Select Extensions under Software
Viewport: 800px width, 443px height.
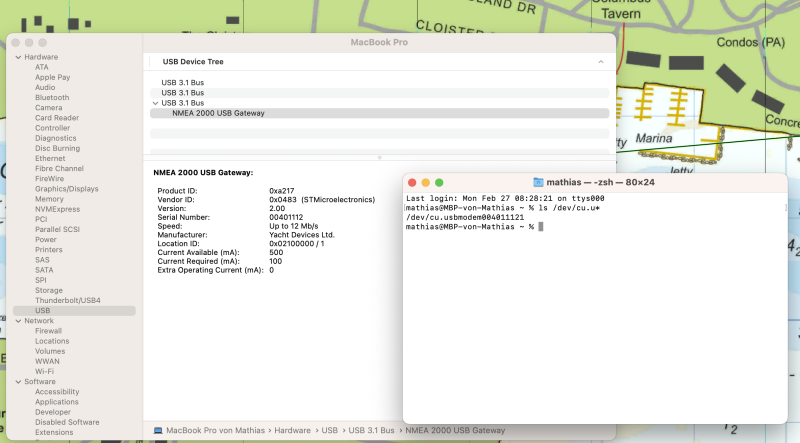54,433
